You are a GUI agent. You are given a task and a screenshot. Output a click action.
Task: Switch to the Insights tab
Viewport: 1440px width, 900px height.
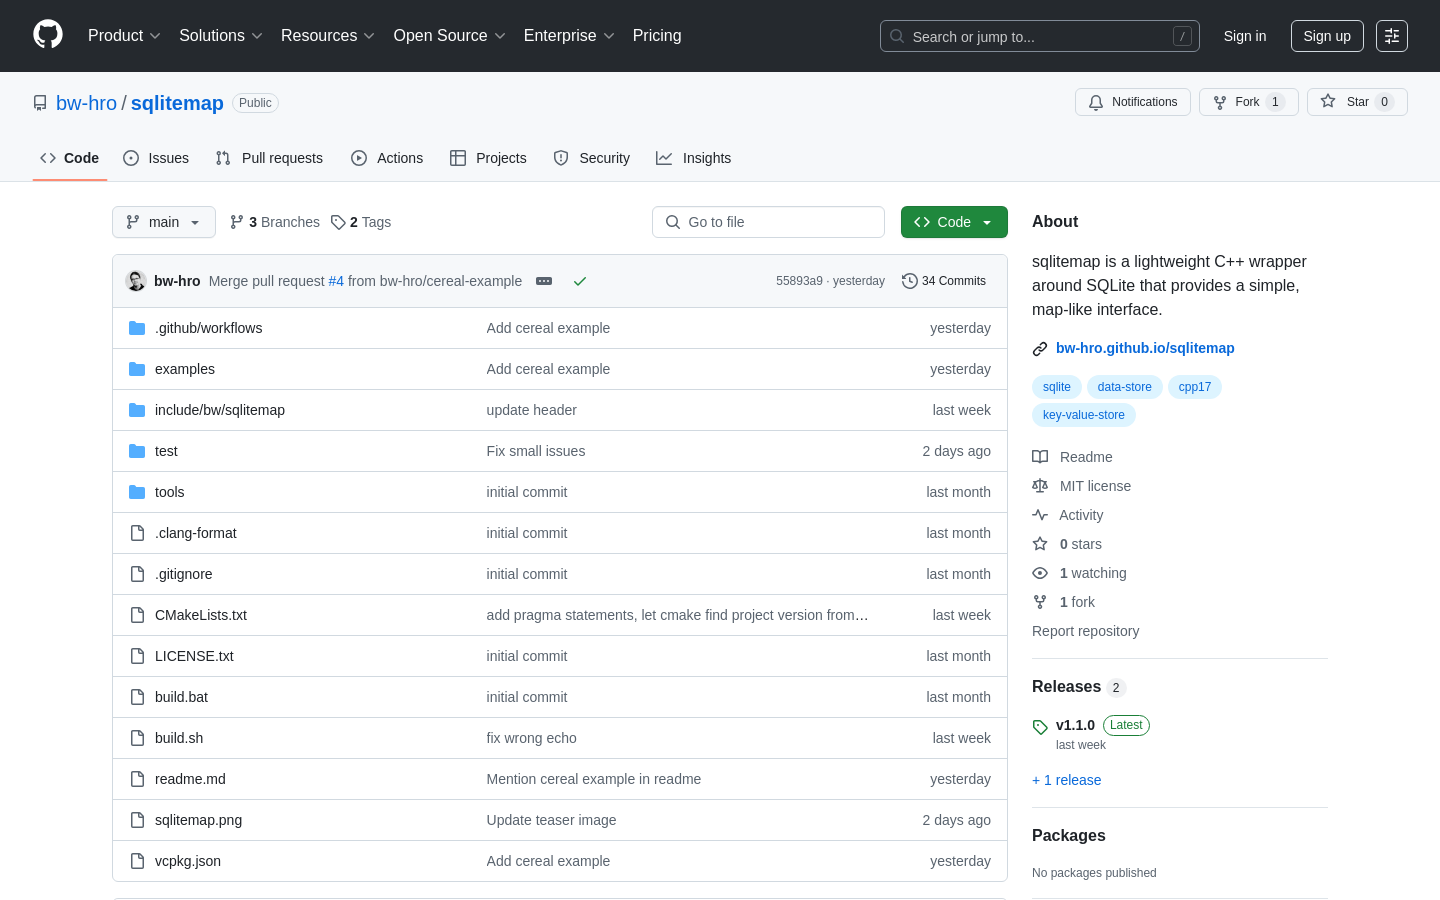point(694,158)
